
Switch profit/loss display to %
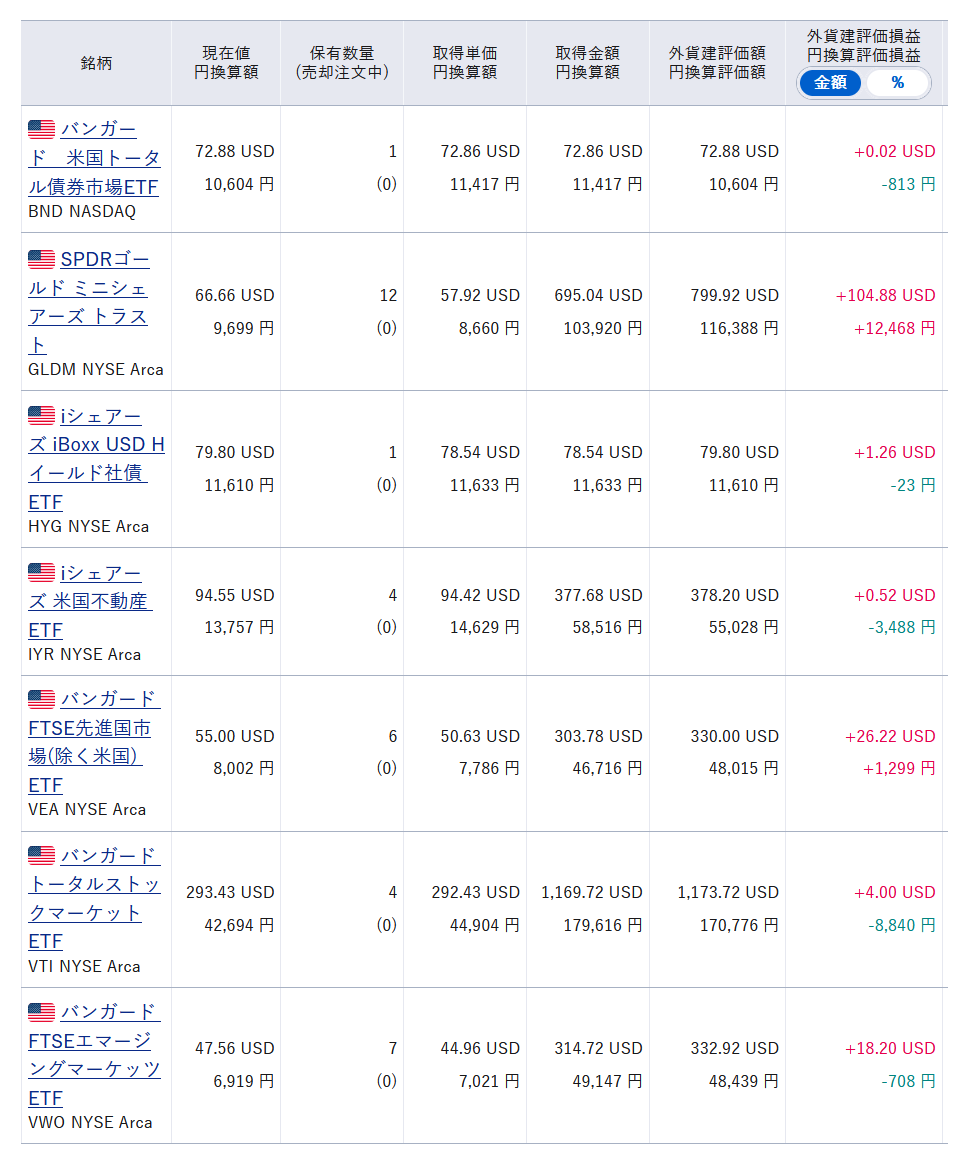click(x=897, y=83)
